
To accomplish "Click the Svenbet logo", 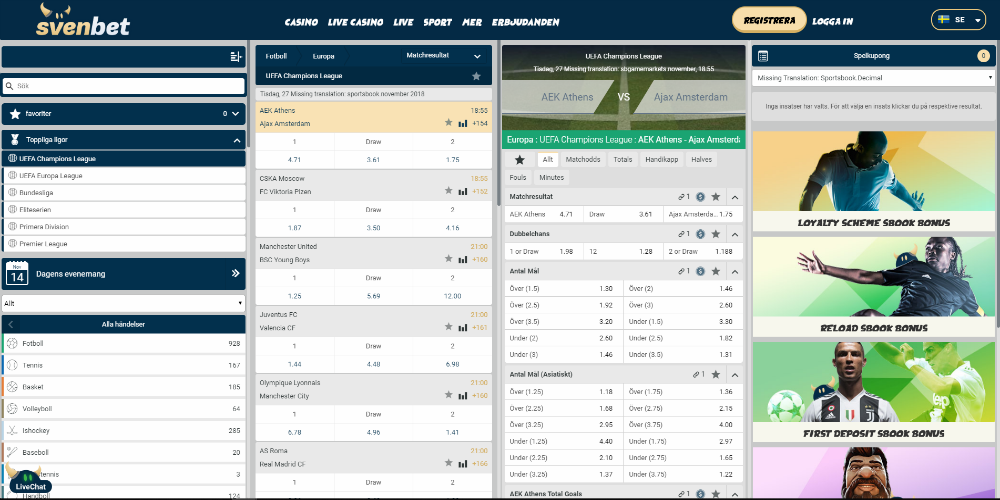I will coord(83,20).
